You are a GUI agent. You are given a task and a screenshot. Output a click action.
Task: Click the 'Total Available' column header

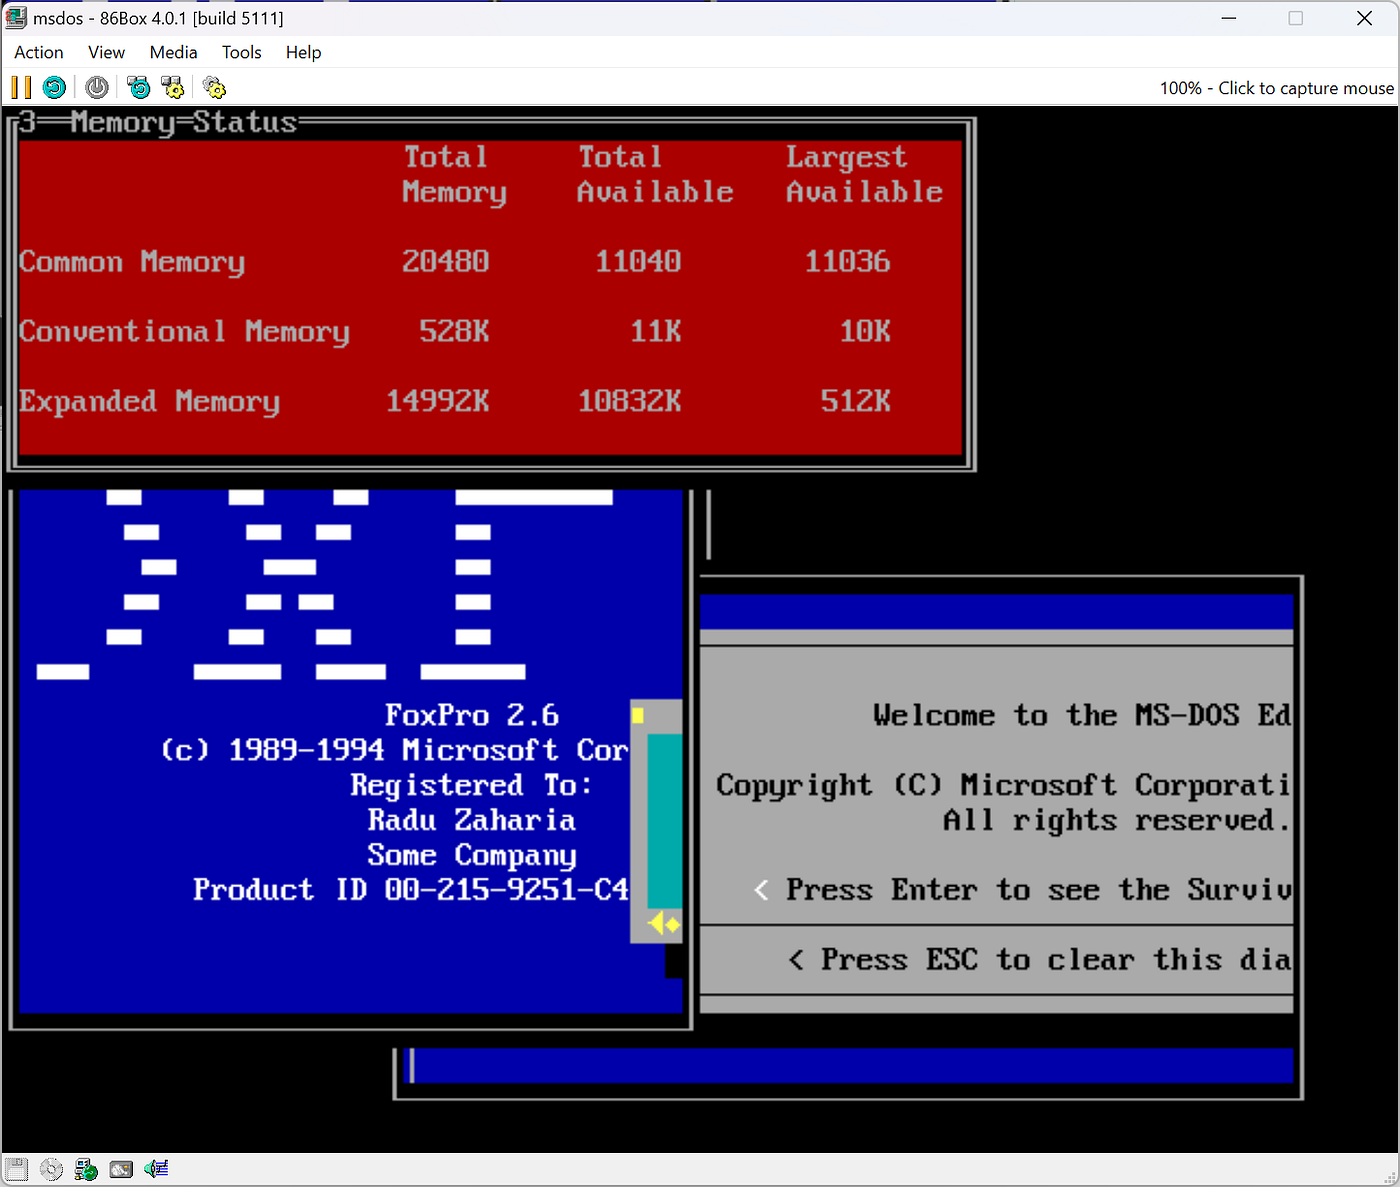[655, 174]
